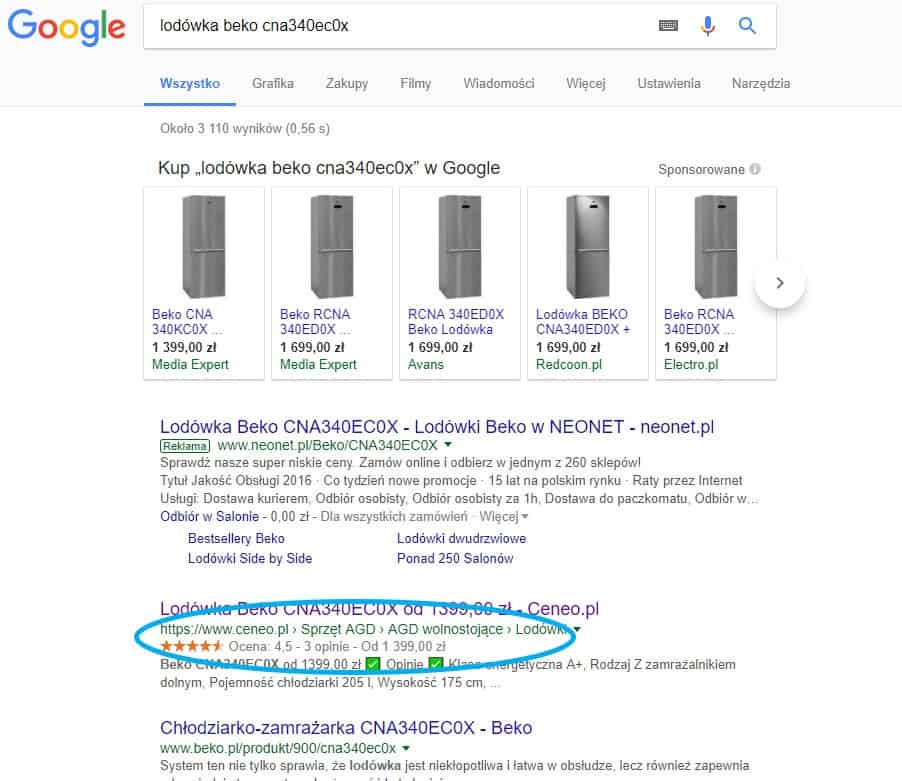Screen dimensions: 902x781
Task: Open the Więcej search menu
Action: (x=586, y=83)
